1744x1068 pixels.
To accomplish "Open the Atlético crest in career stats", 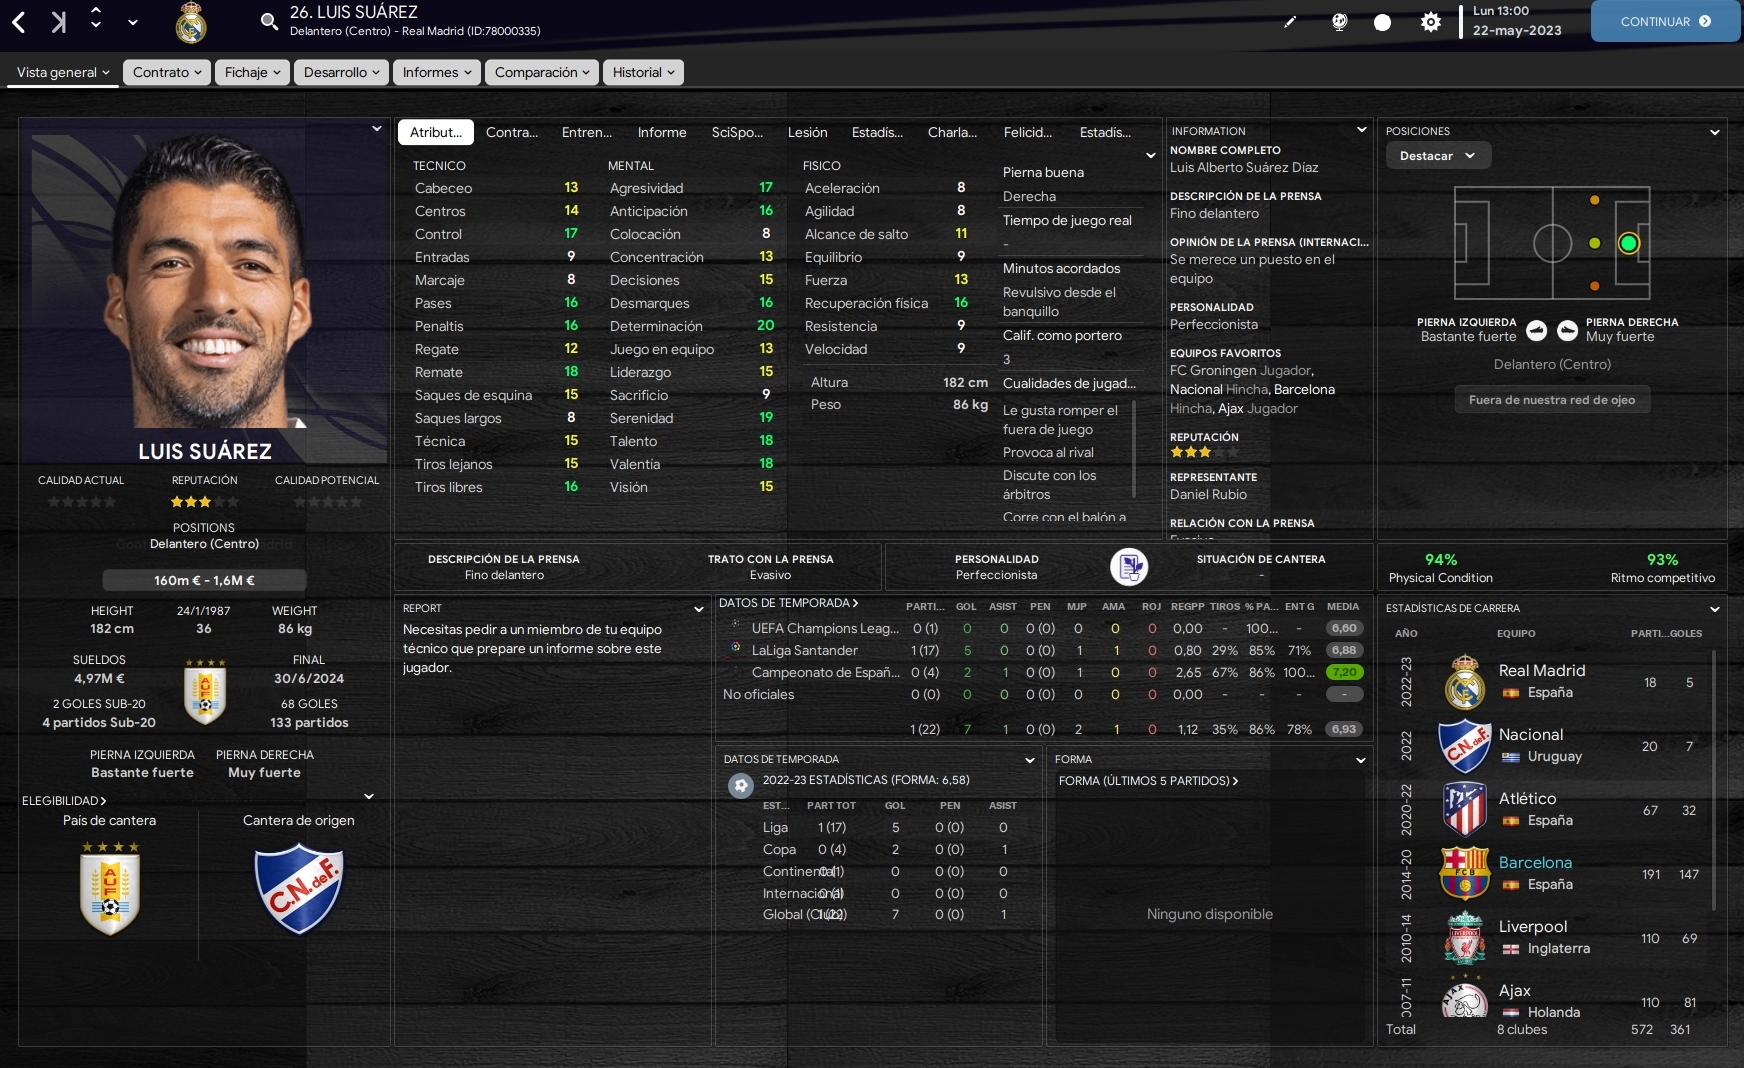I will pyautogui.click(x=1465, y=809).
